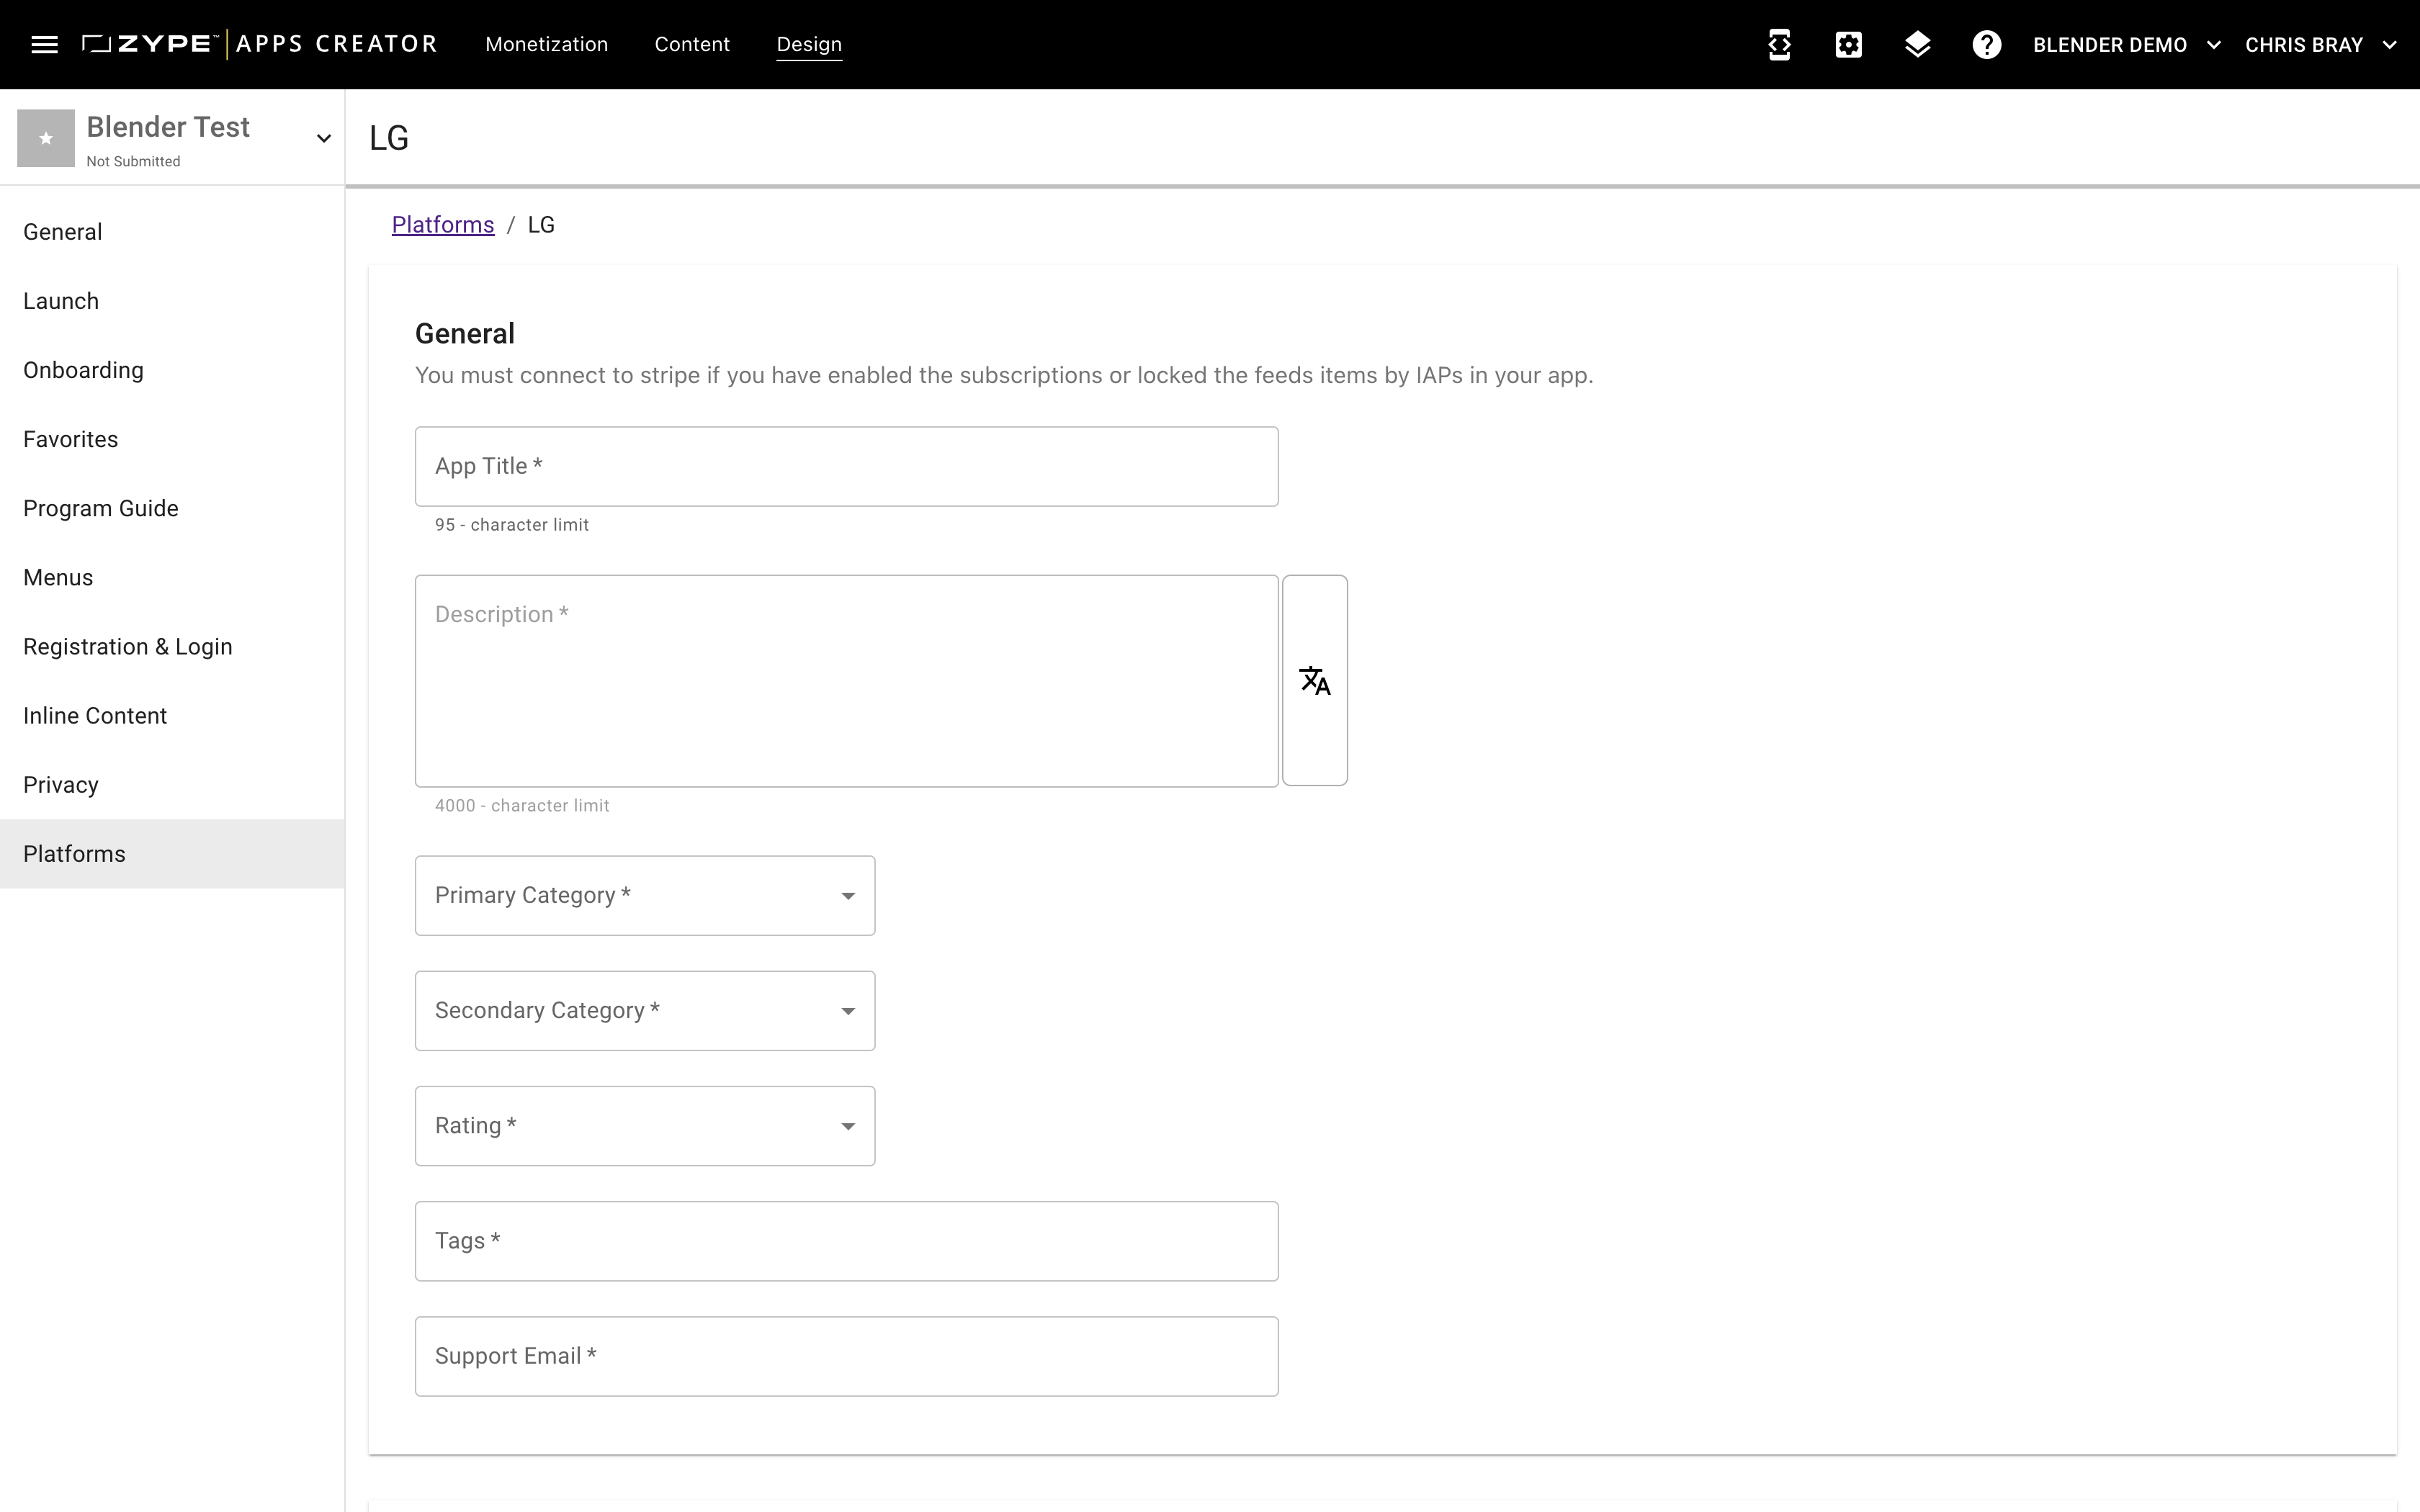Open Menus in the sidebar
This screenshot has width=2420, height=1512.
[172, 577]
